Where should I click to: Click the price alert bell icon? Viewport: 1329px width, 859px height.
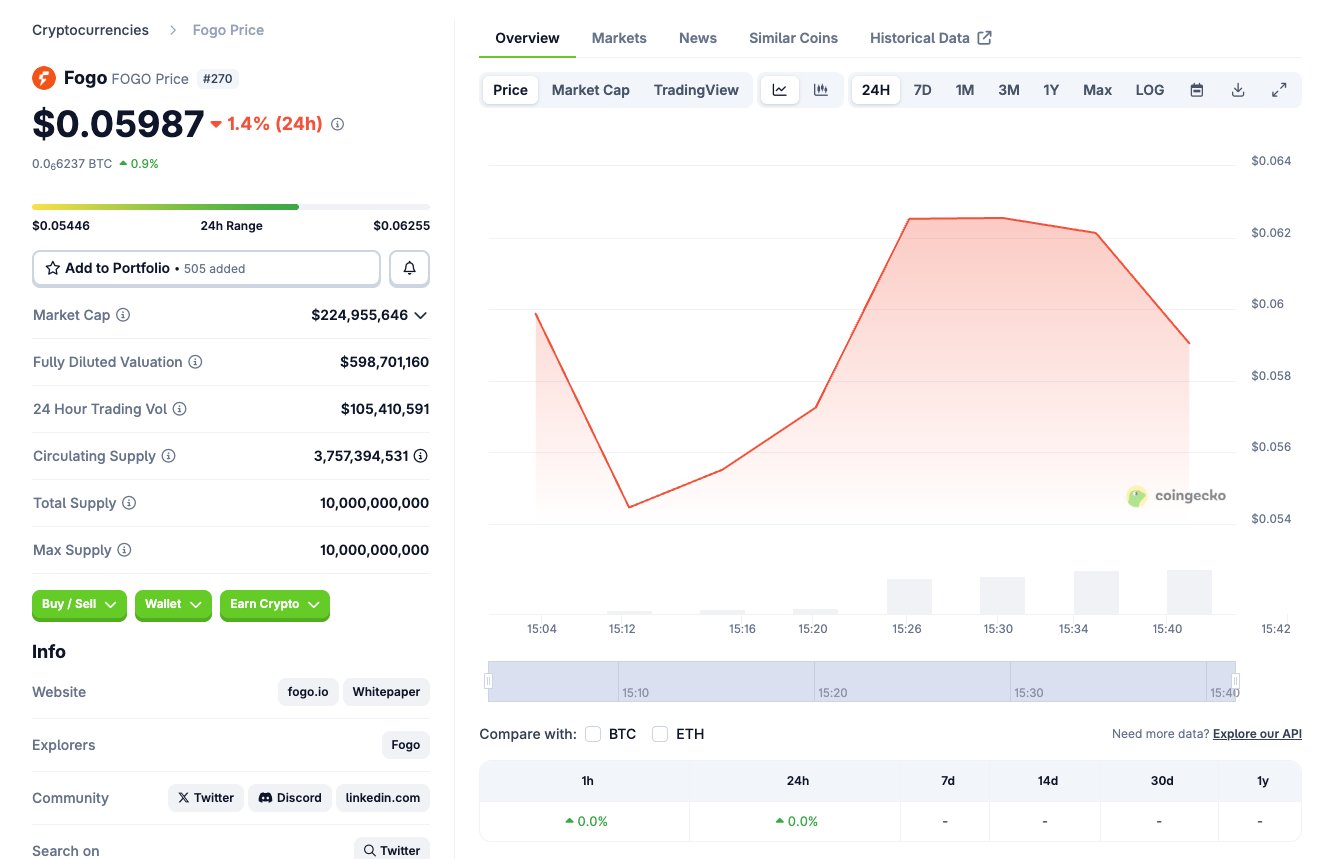point(409,268)
